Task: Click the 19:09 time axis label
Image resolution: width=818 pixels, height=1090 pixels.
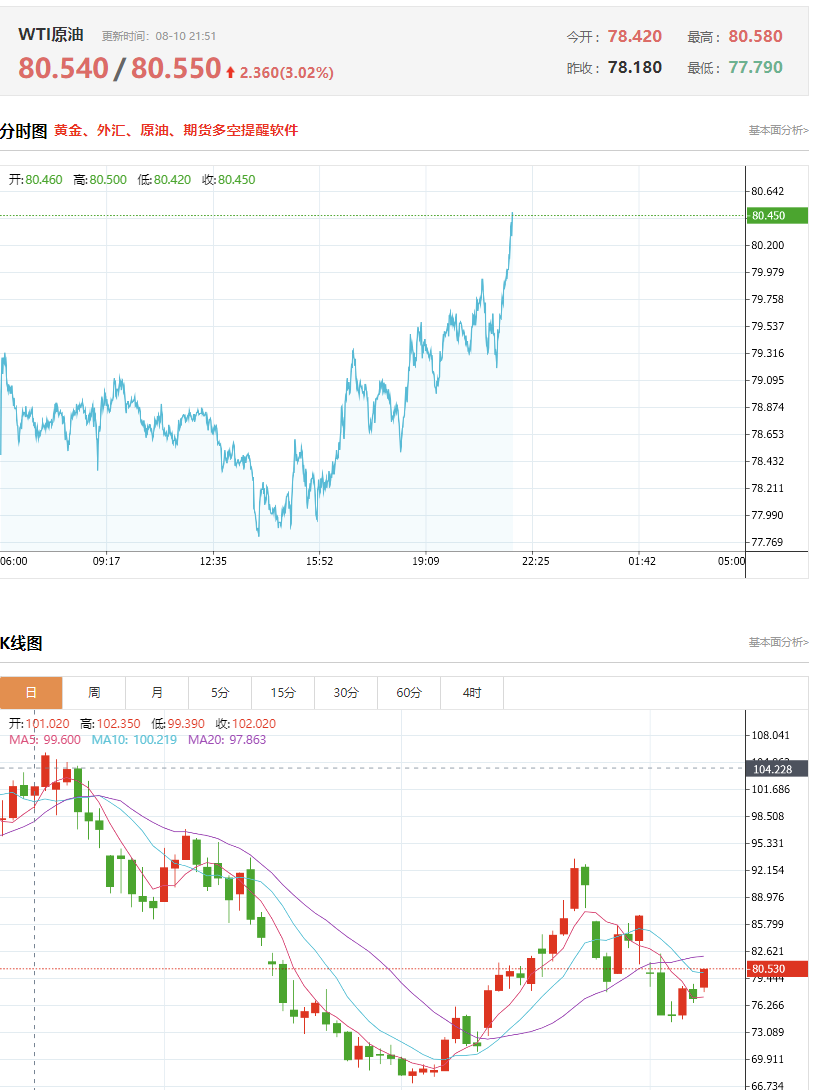Action: pyautogui.click(x=425, y=561)
